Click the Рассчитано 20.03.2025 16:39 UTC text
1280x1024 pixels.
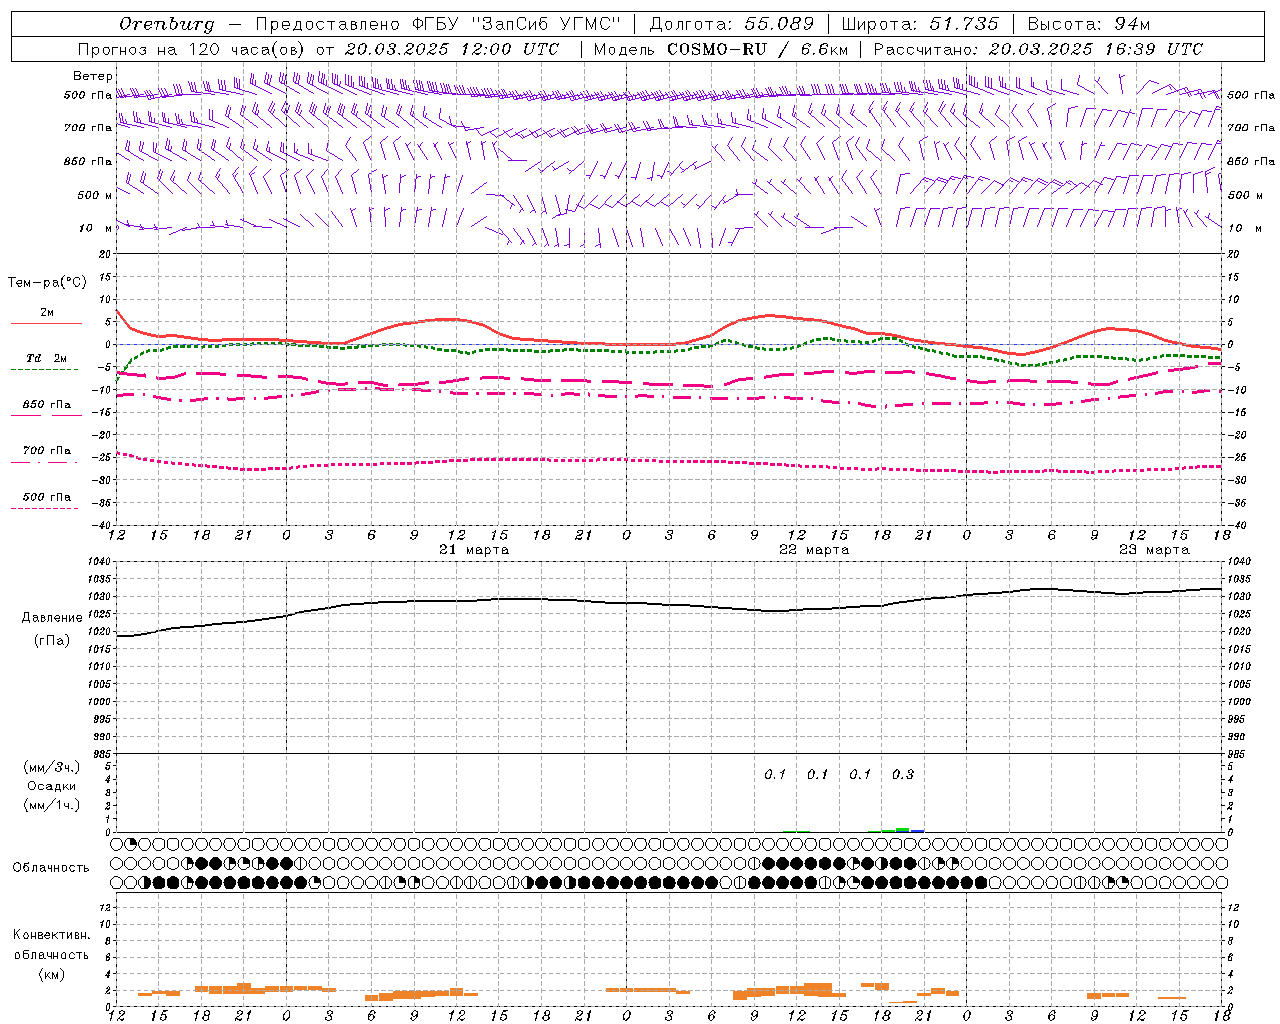[1038, 49]
